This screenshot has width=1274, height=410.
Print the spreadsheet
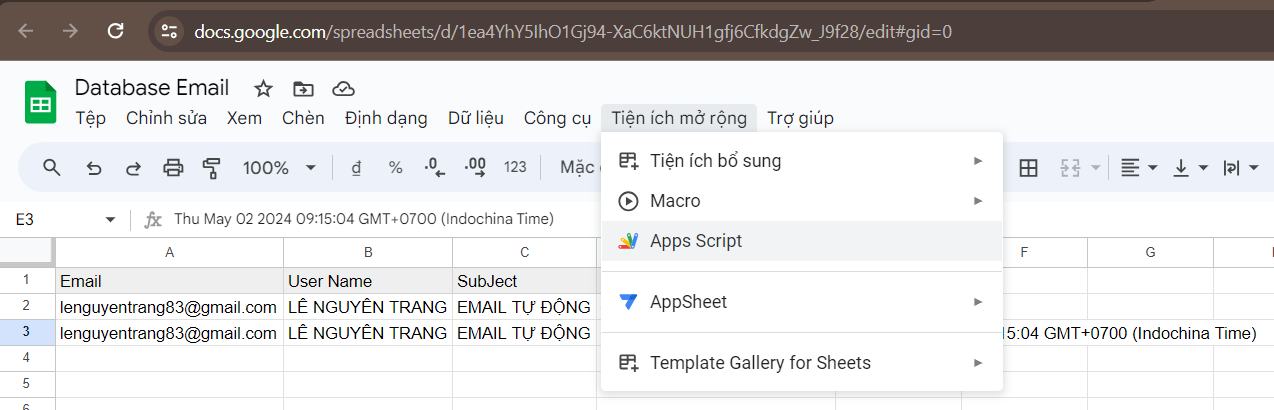tap(173, 167)
